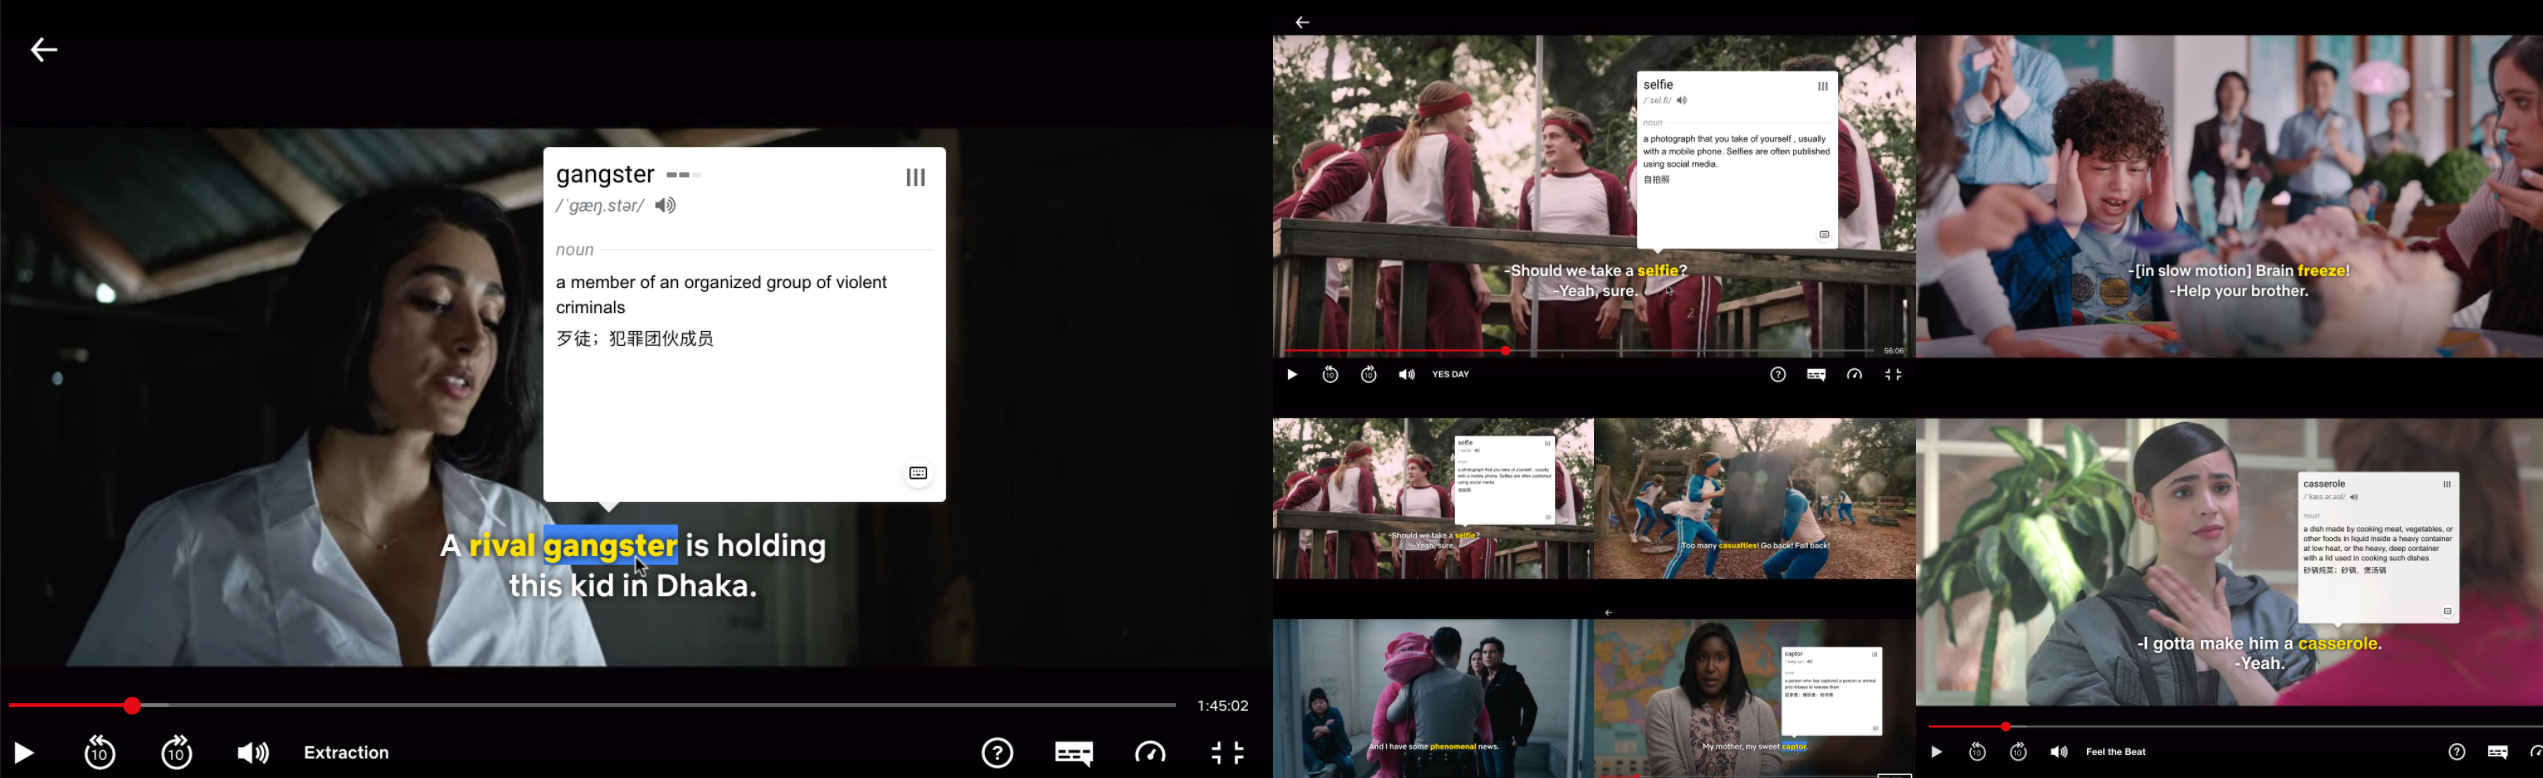Click the highlighted word gangster in subtitle
2543x778 pixels.
610,546
